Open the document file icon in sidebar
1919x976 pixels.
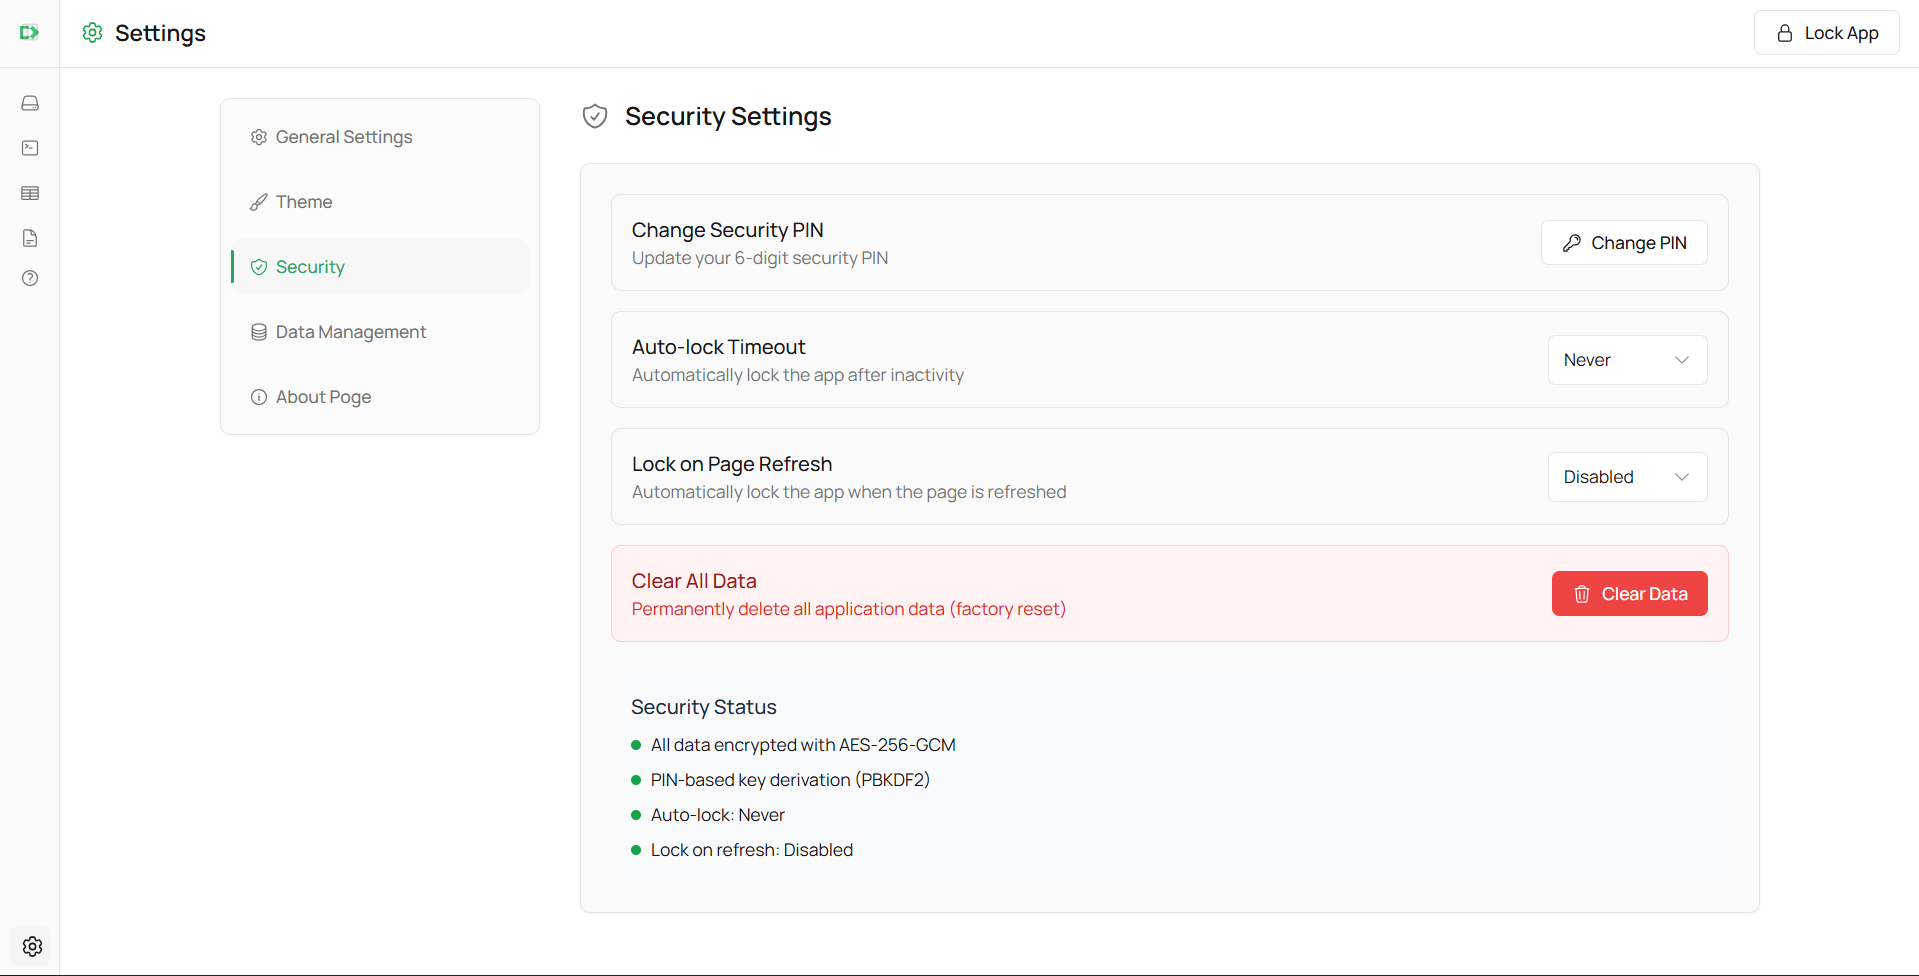point(30,238)
